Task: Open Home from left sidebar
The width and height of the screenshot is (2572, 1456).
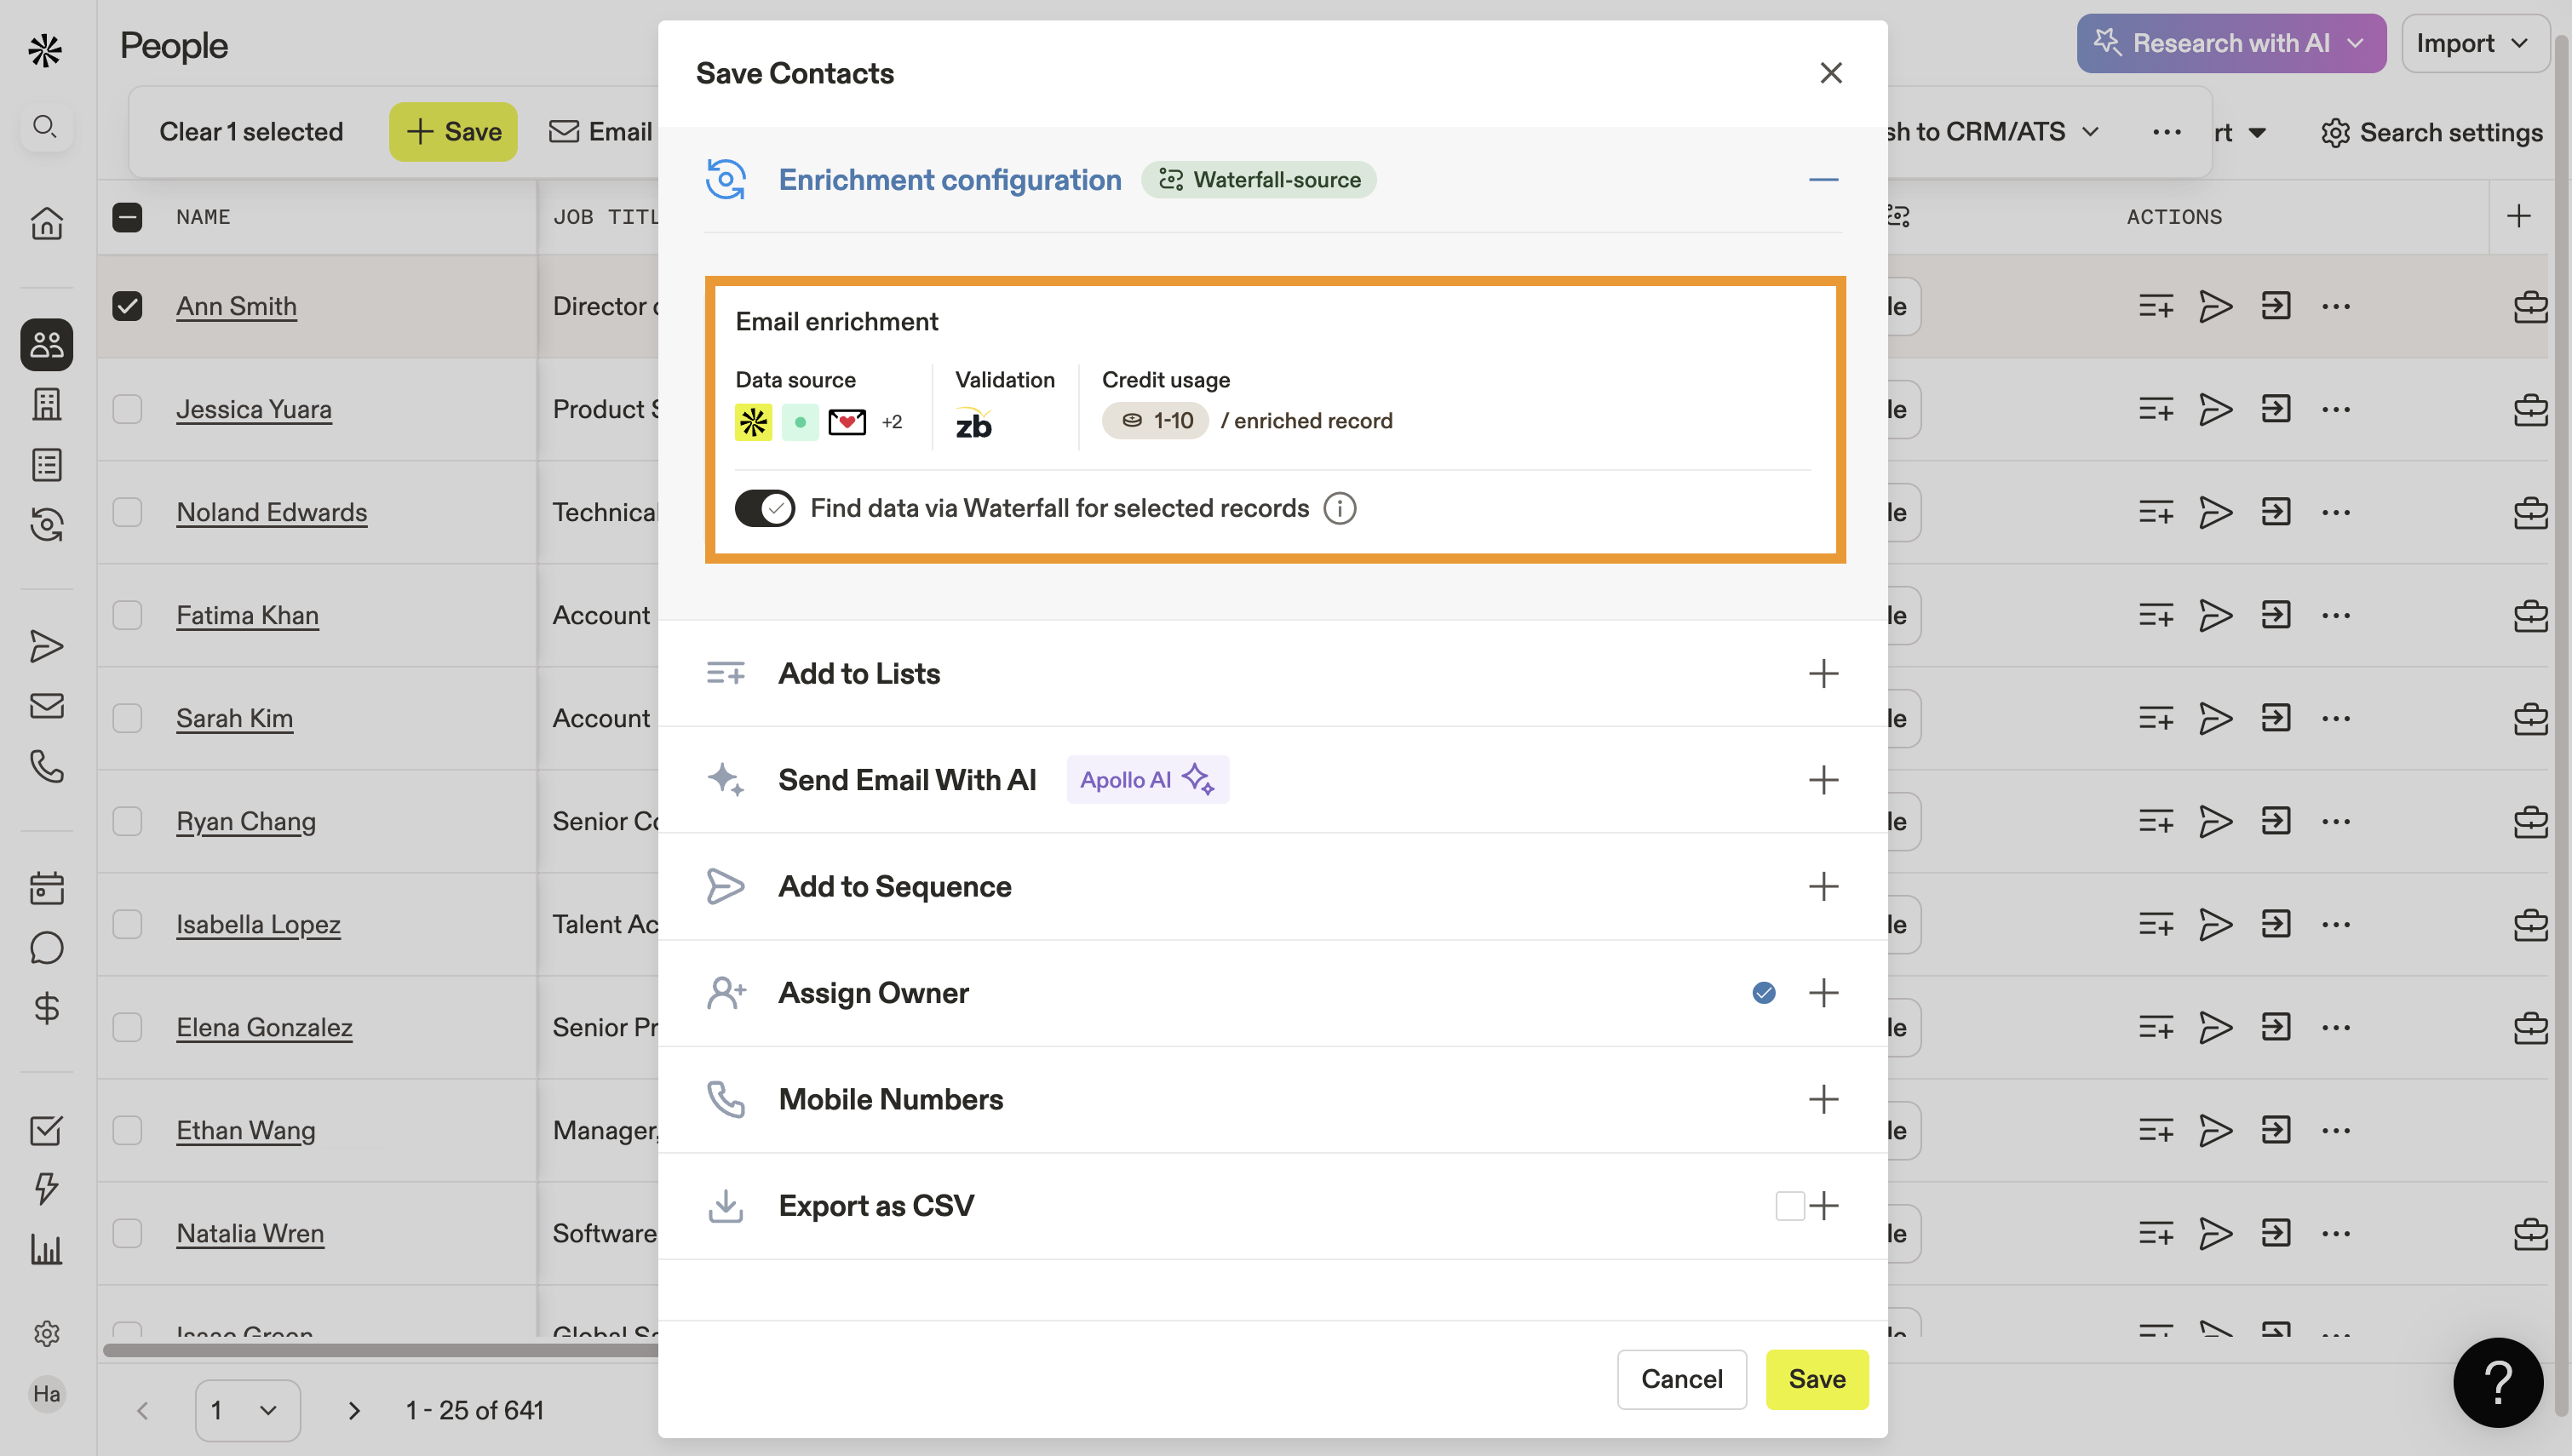Action: (46, 222)
